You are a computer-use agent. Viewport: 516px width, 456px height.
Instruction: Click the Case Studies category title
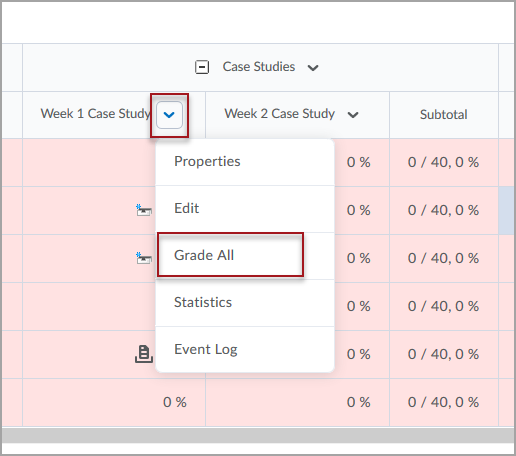pyautogui.click(x=259, y=67)
